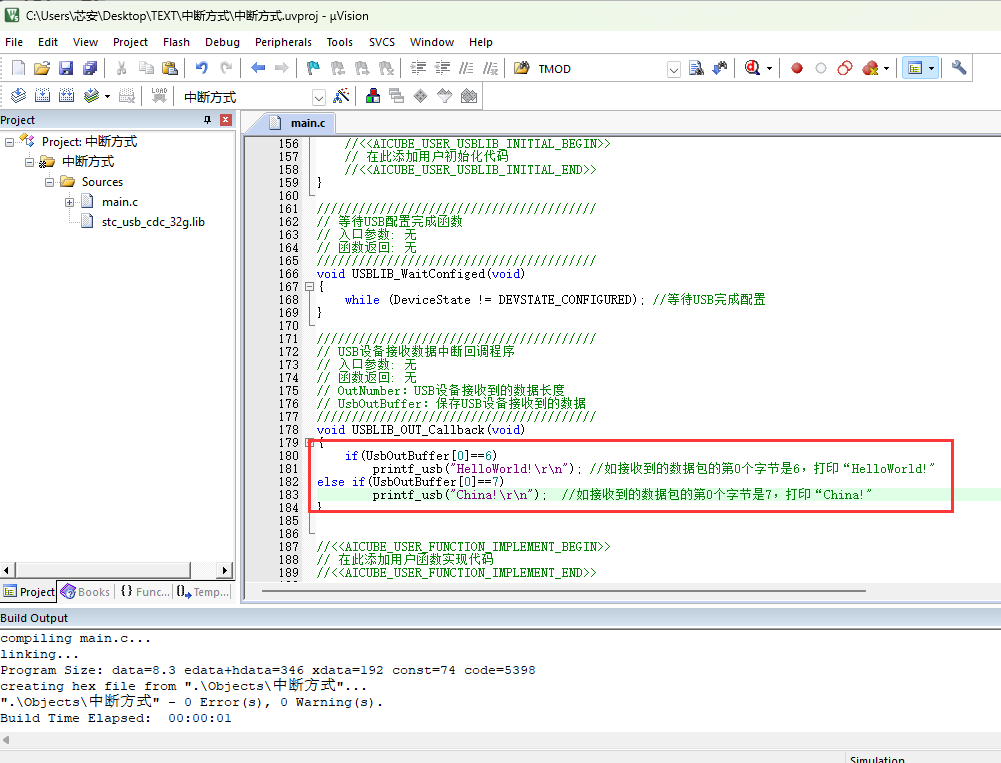The width and height of the screenshot is (1001, 763).
Task: Collapse the Sources group in the tree
Action: click(x=49, y=182)
